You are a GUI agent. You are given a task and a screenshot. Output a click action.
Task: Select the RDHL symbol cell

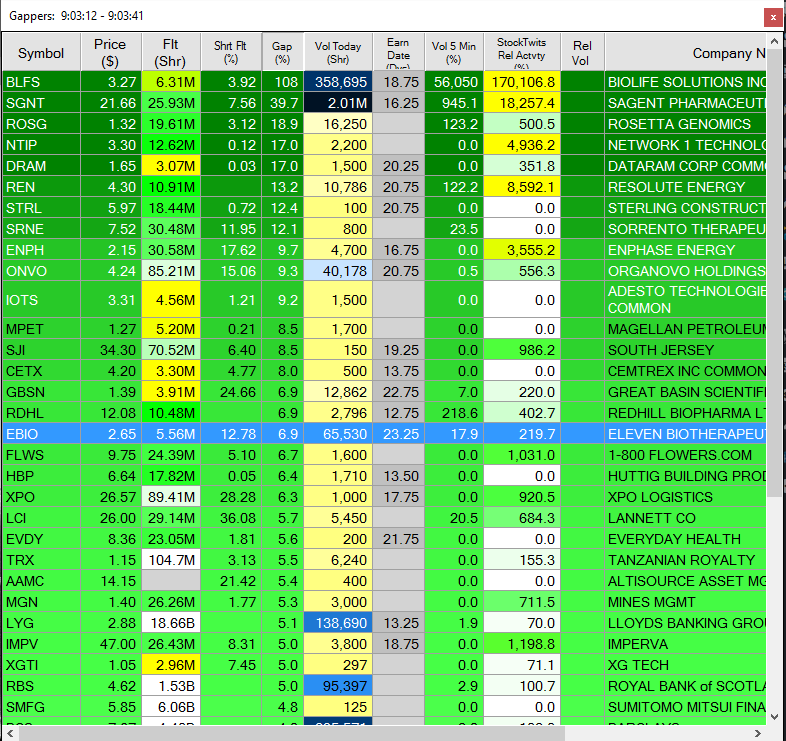(x=41, y=413)
